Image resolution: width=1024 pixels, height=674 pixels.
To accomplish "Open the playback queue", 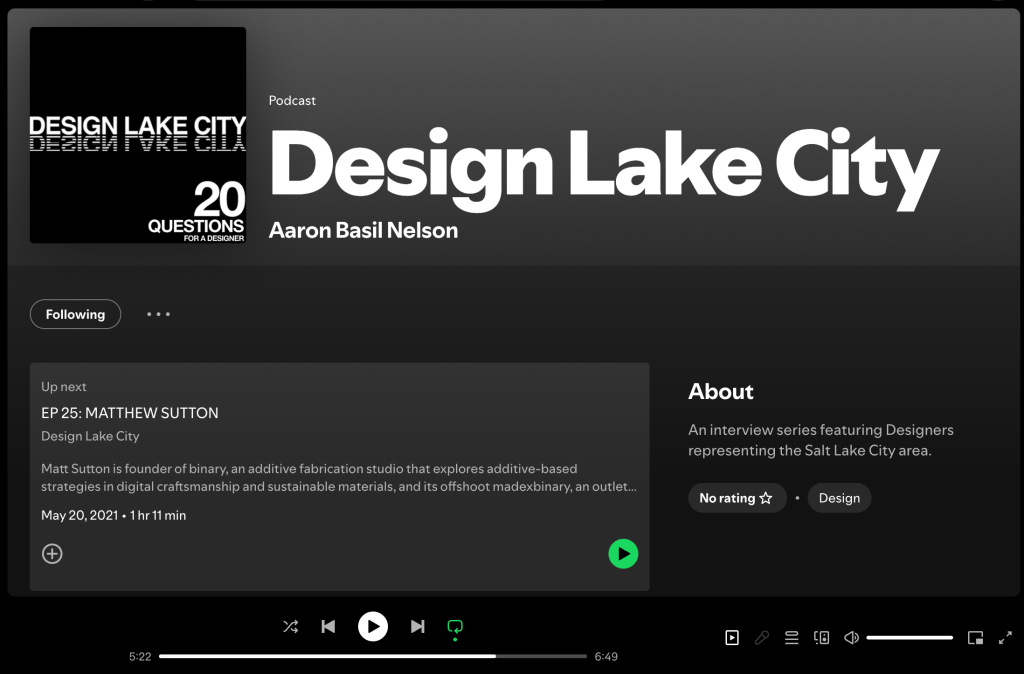I will point(792,638).
